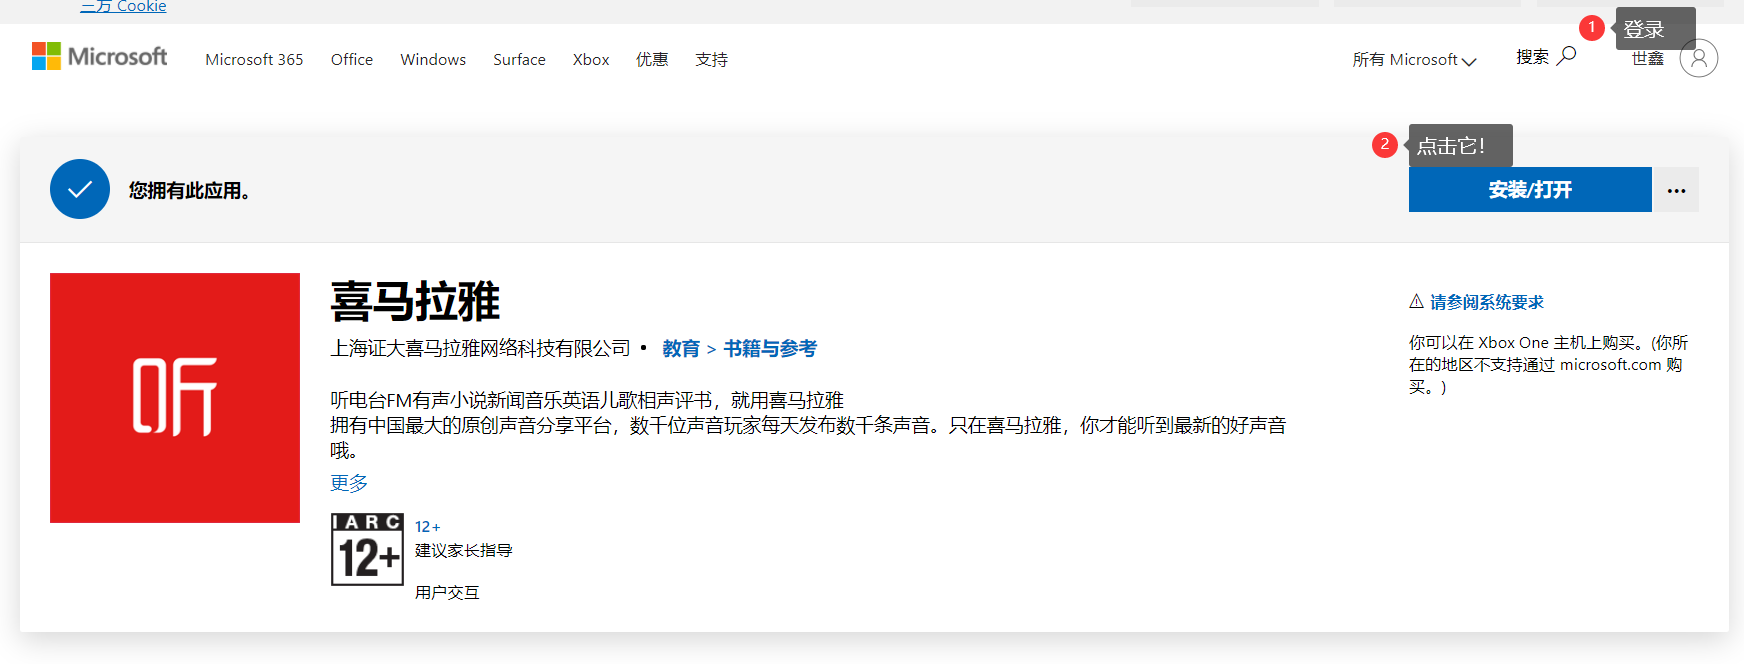
Task: Click the Cookie link at the top
Action: 123,6
